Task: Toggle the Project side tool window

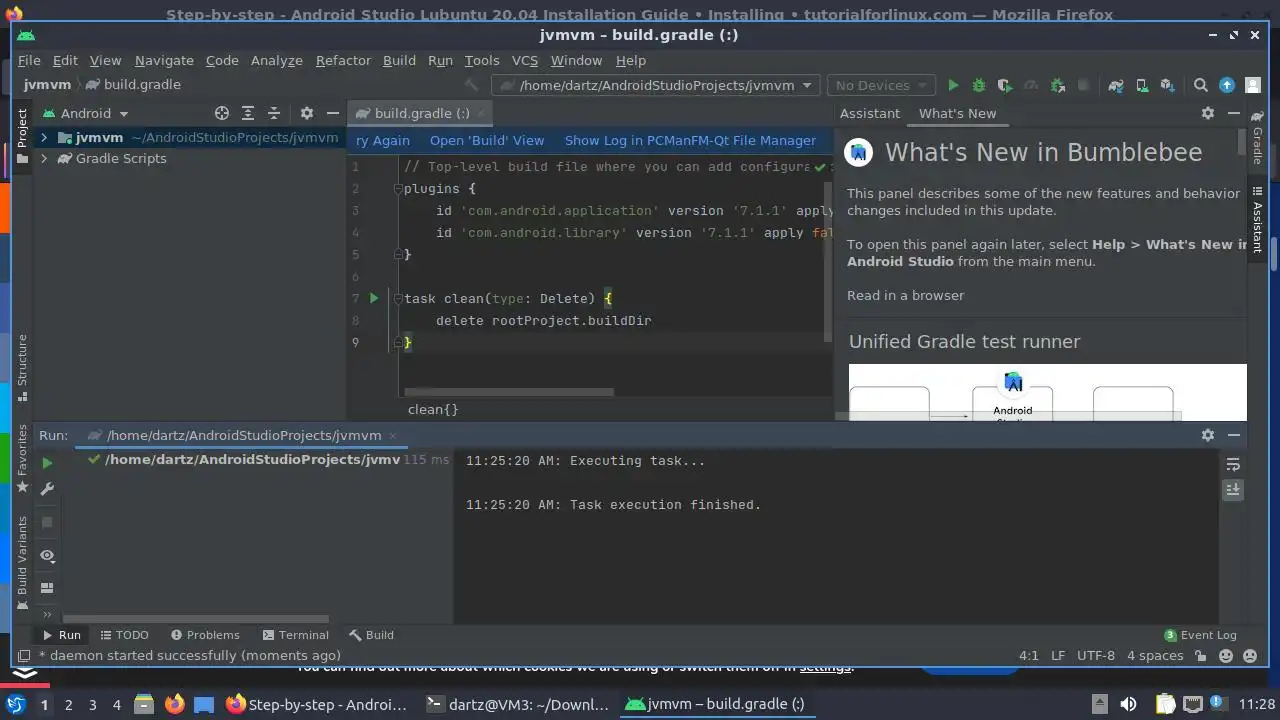Action: (x=22, y=135)
